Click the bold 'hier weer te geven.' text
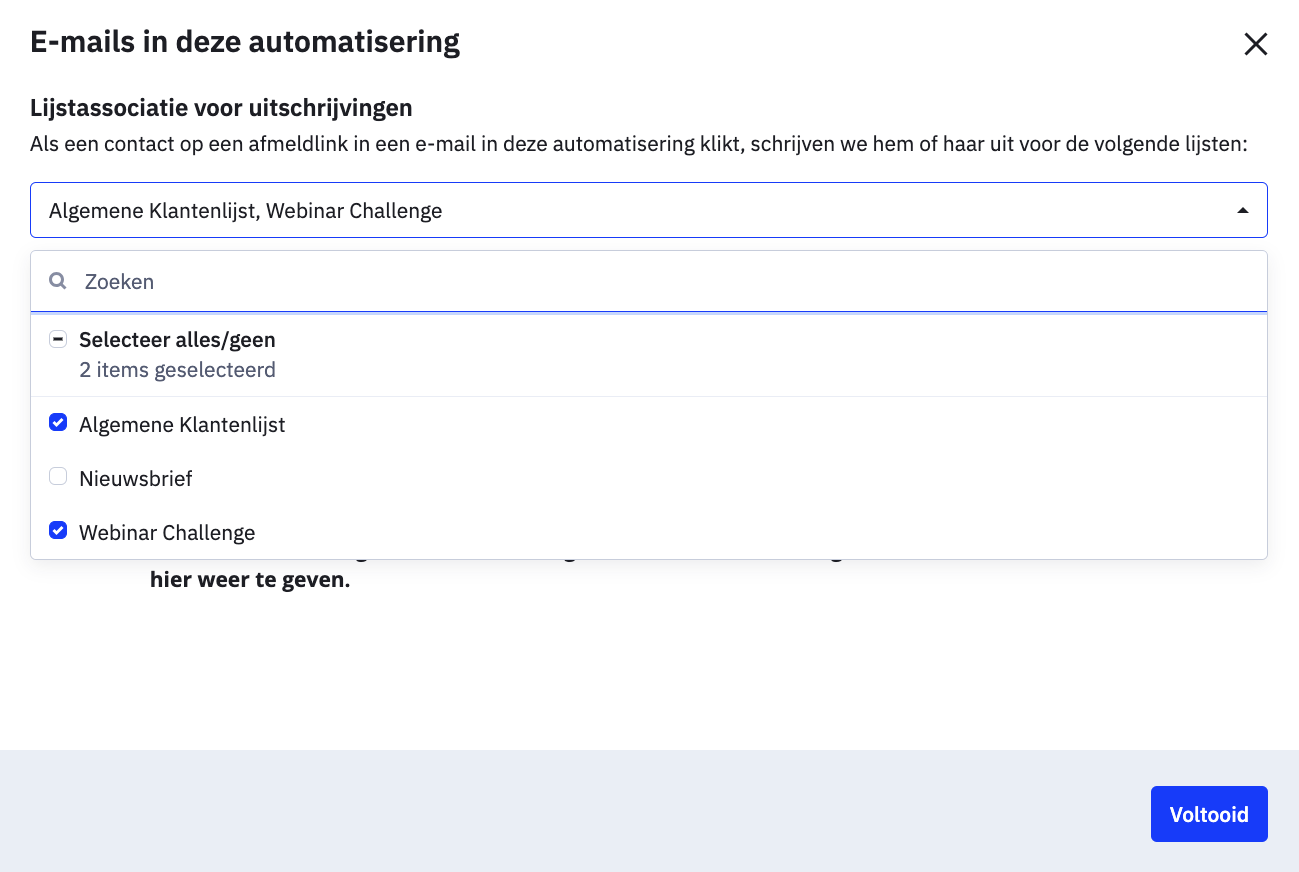The width and height of the screenshot is (1299, 872). (x=250, y=580)
